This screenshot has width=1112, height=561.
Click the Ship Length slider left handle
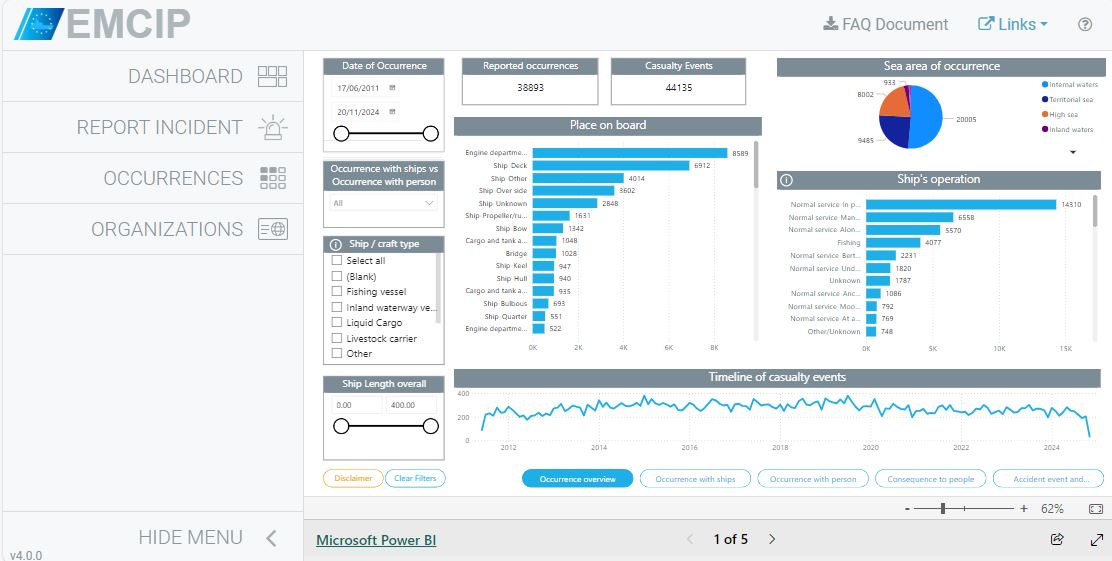point(341,426)
